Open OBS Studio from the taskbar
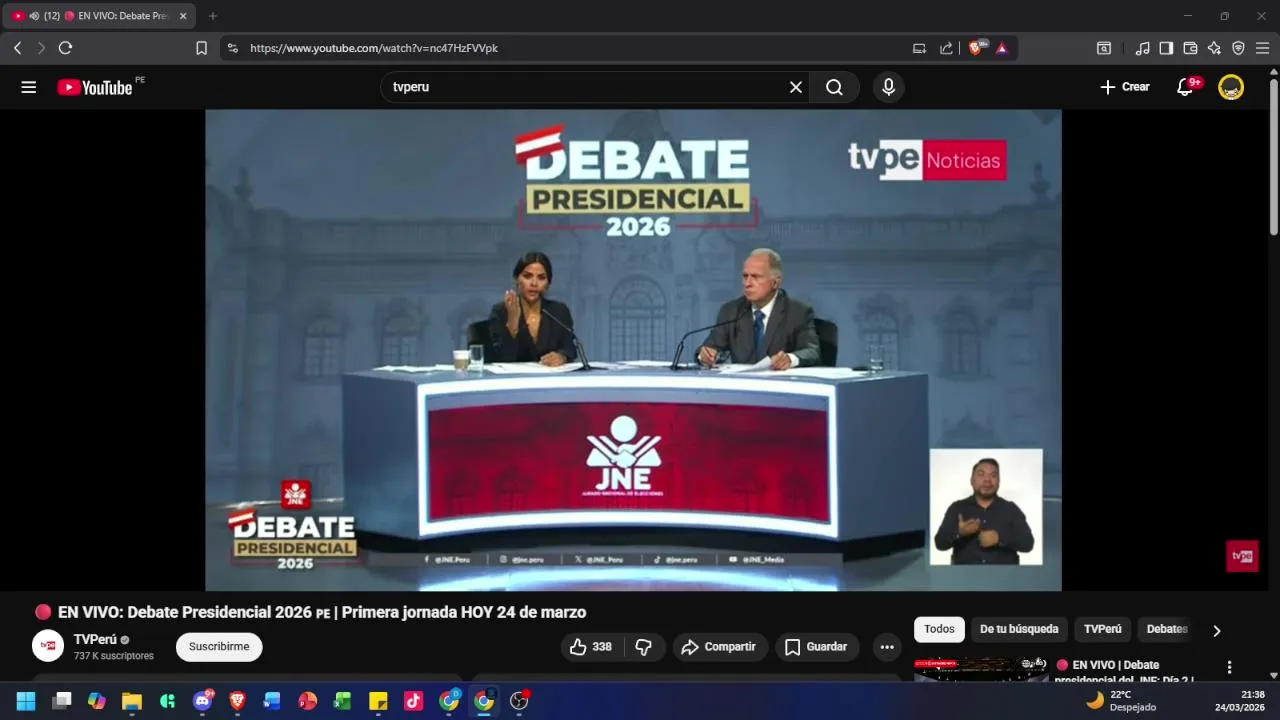1280x720 pixels. pyautogui.click(x=519, y=701)
